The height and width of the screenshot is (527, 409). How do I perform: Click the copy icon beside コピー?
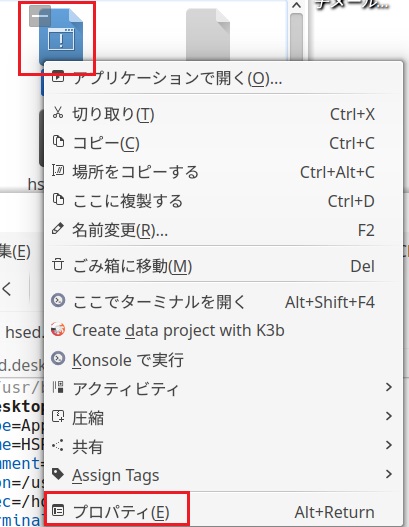coord(58,142)
